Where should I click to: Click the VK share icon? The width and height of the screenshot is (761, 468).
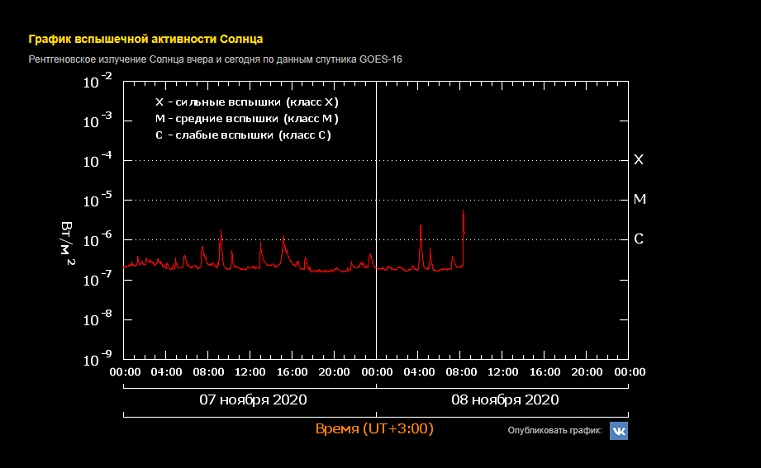point(619,430)
